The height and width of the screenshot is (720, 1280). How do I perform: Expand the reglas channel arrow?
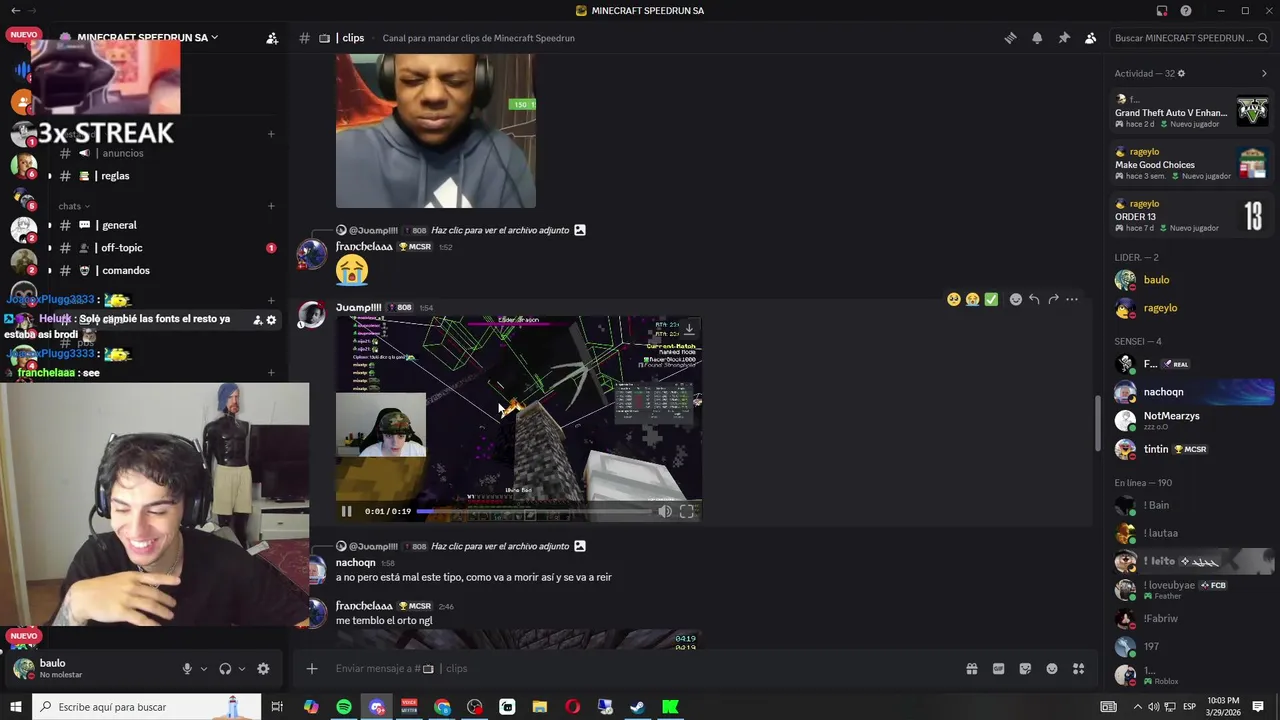tap(50, 176)
